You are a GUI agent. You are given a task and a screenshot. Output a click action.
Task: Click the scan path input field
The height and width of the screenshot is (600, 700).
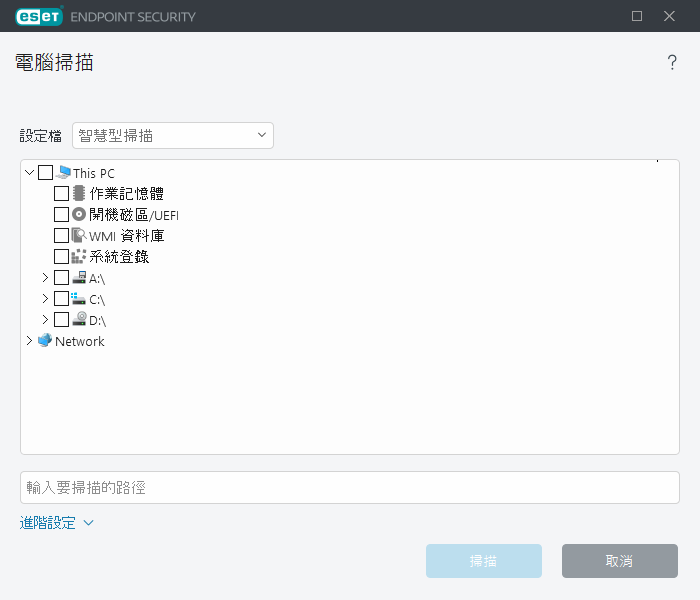pyautogui.click(x=350, y=488)
